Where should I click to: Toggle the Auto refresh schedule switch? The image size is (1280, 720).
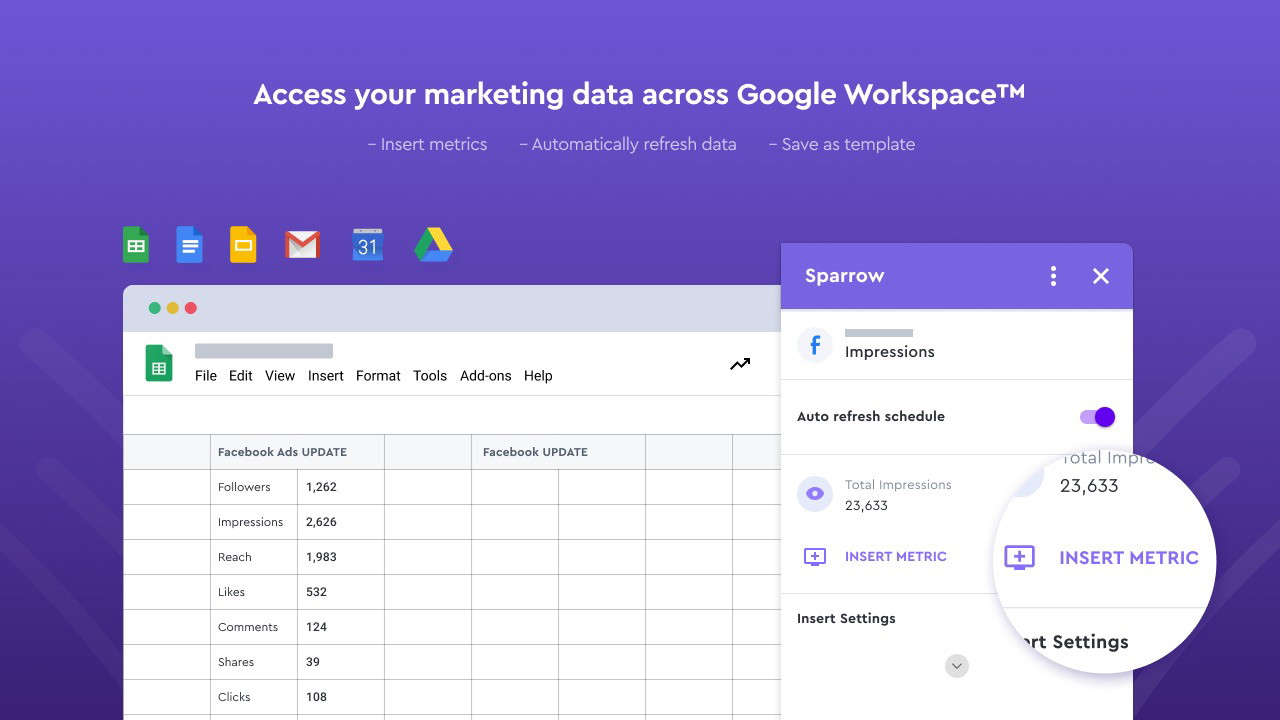(x=1097, y=417)
